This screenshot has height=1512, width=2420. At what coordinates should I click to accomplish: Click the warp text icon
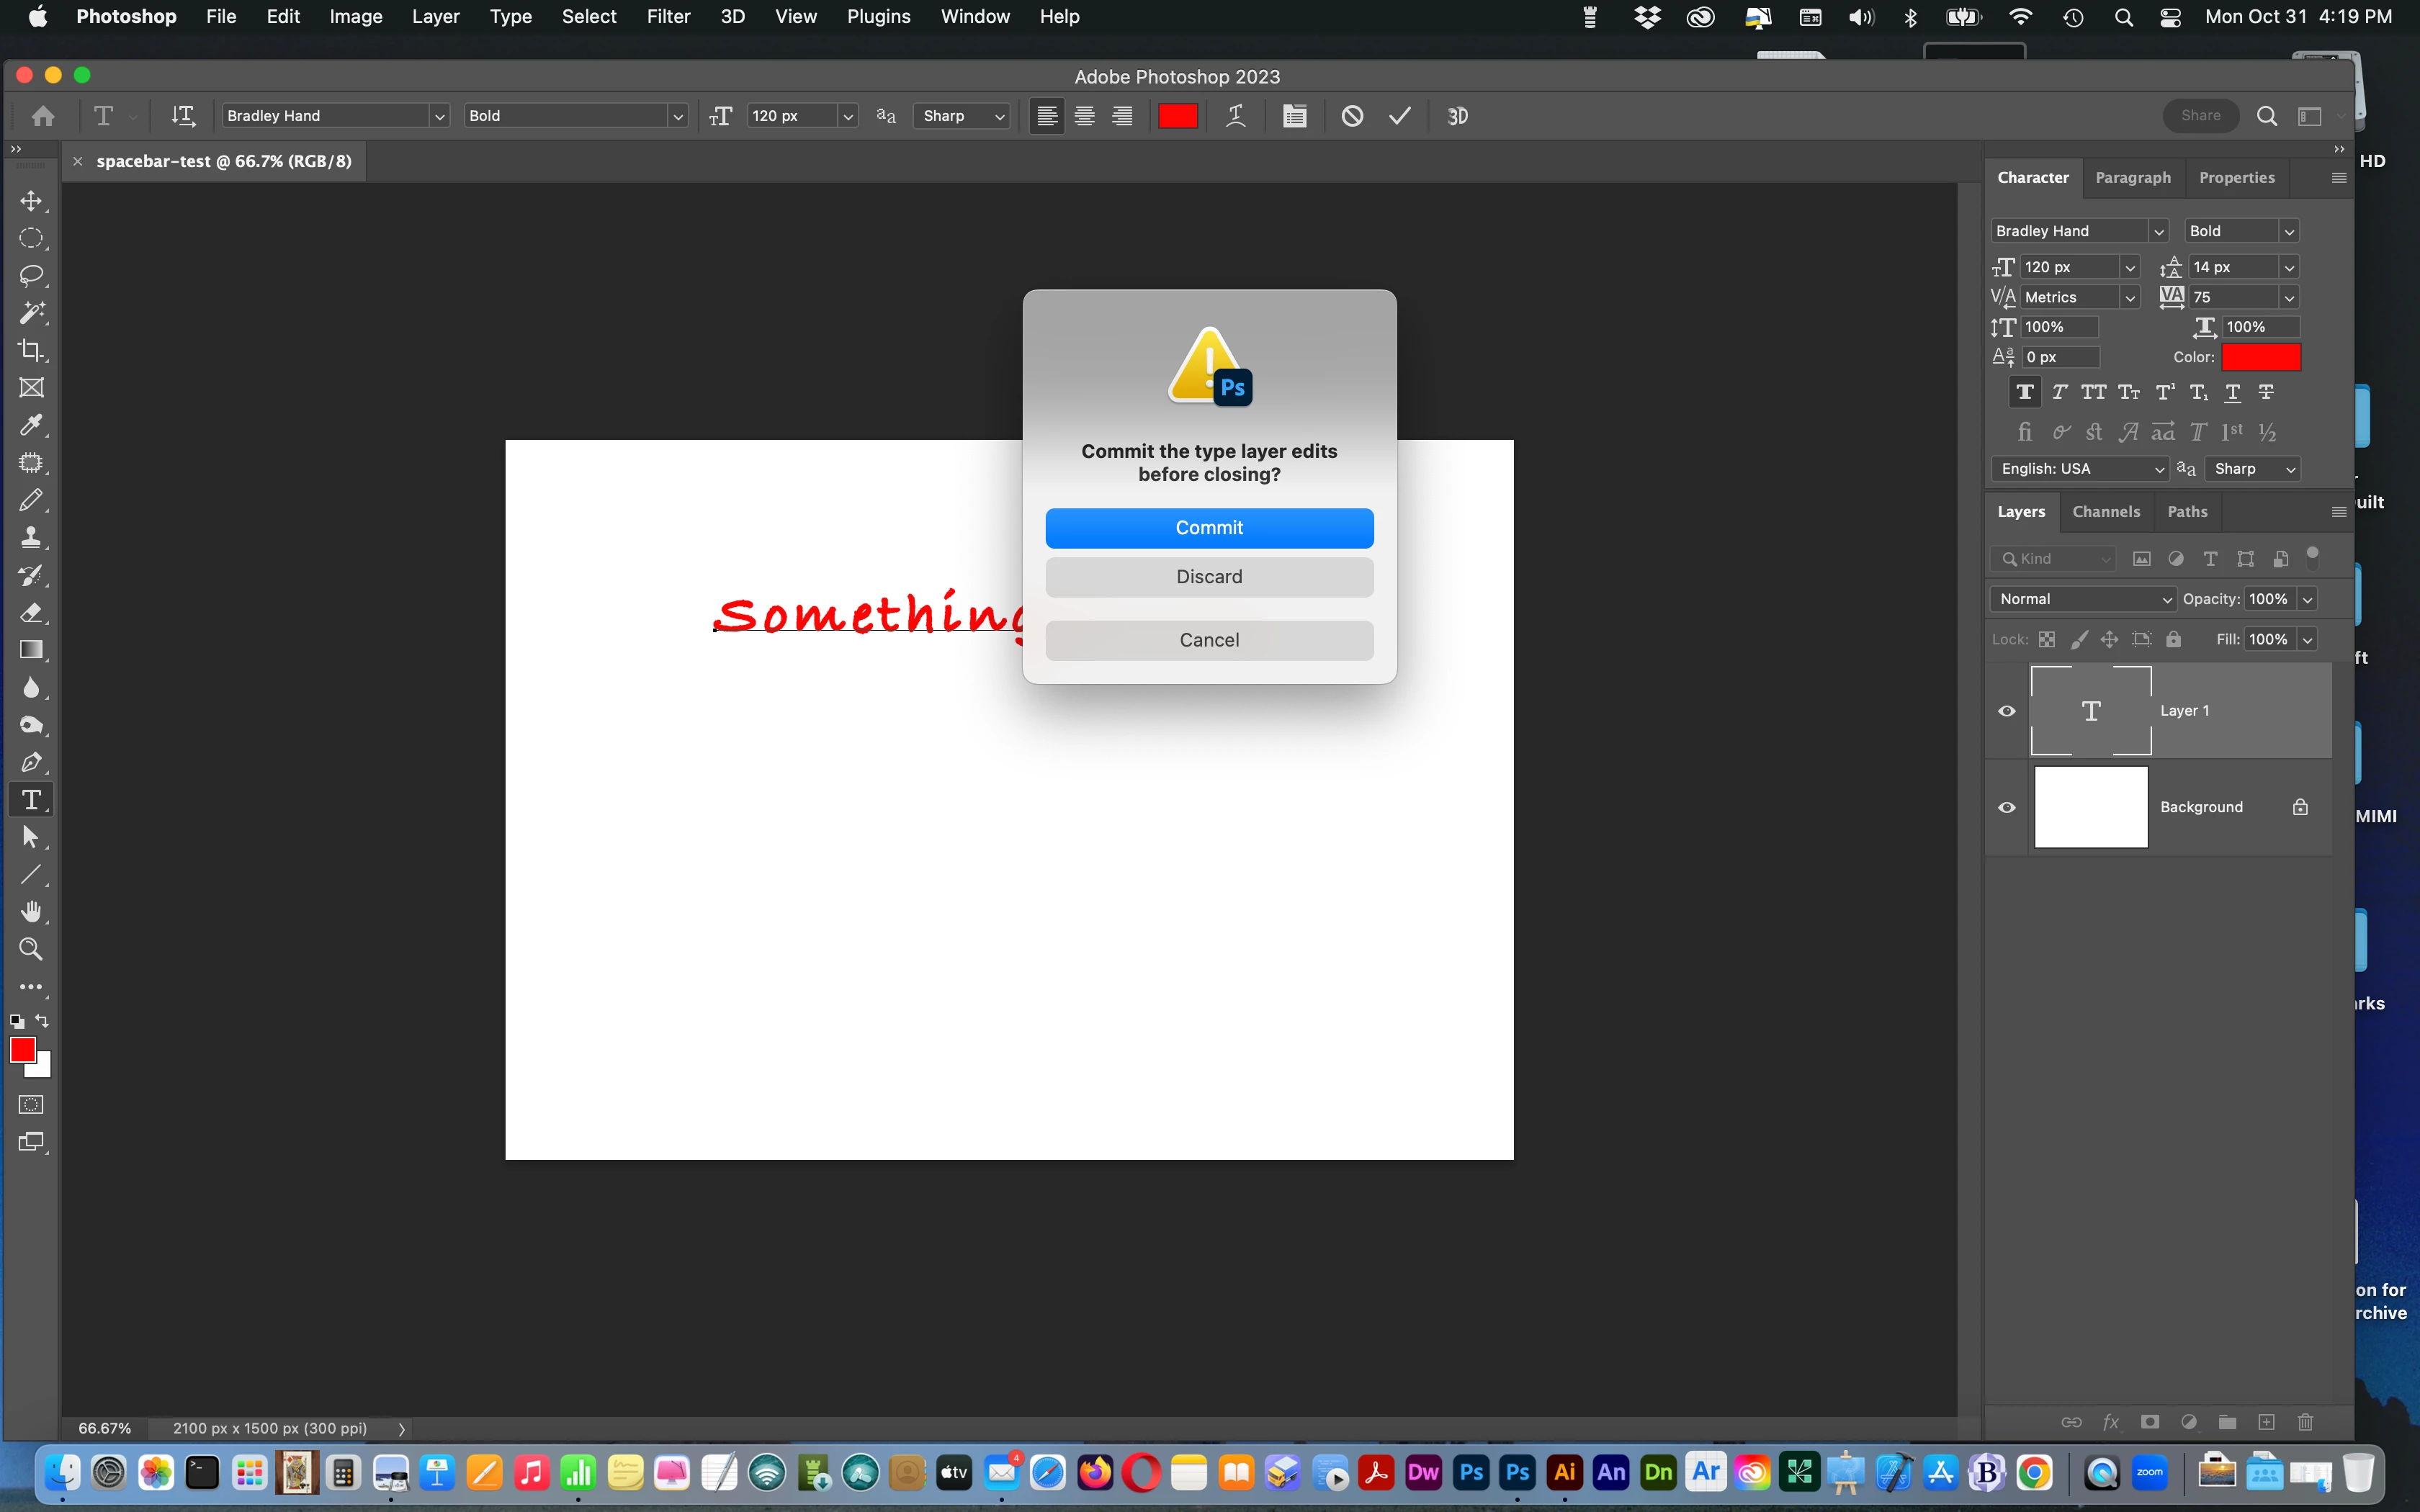[x=1236, y=116]
